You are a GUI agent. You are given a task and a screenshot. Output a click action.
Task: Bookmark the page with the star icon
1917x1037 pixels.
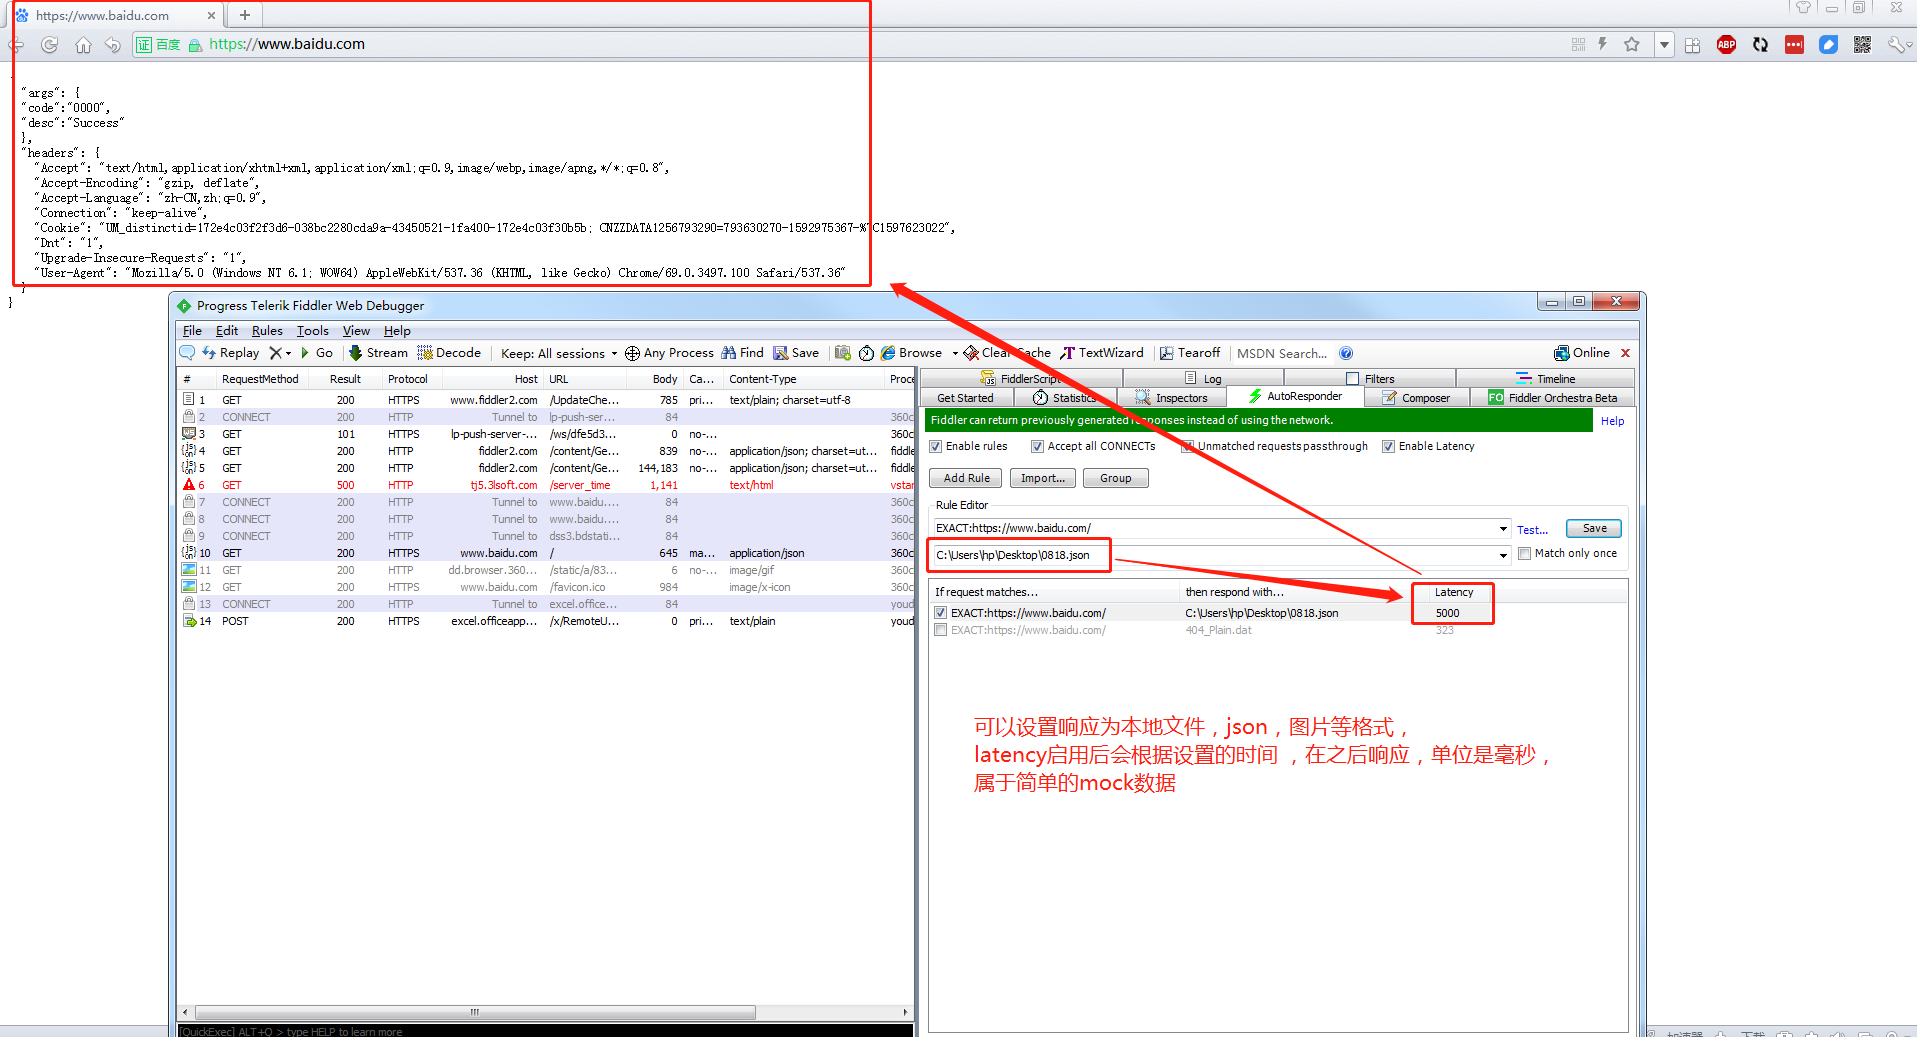click(1632, 44)
